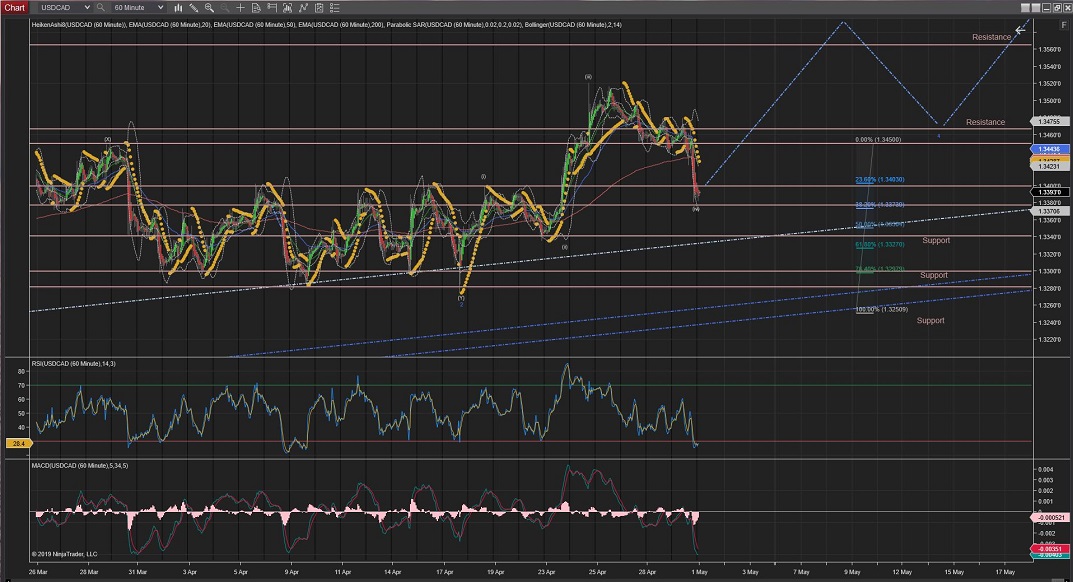1073x582 pixels.
Task: Click the greyed zoom out magnifier
Action: pos(224,8)
